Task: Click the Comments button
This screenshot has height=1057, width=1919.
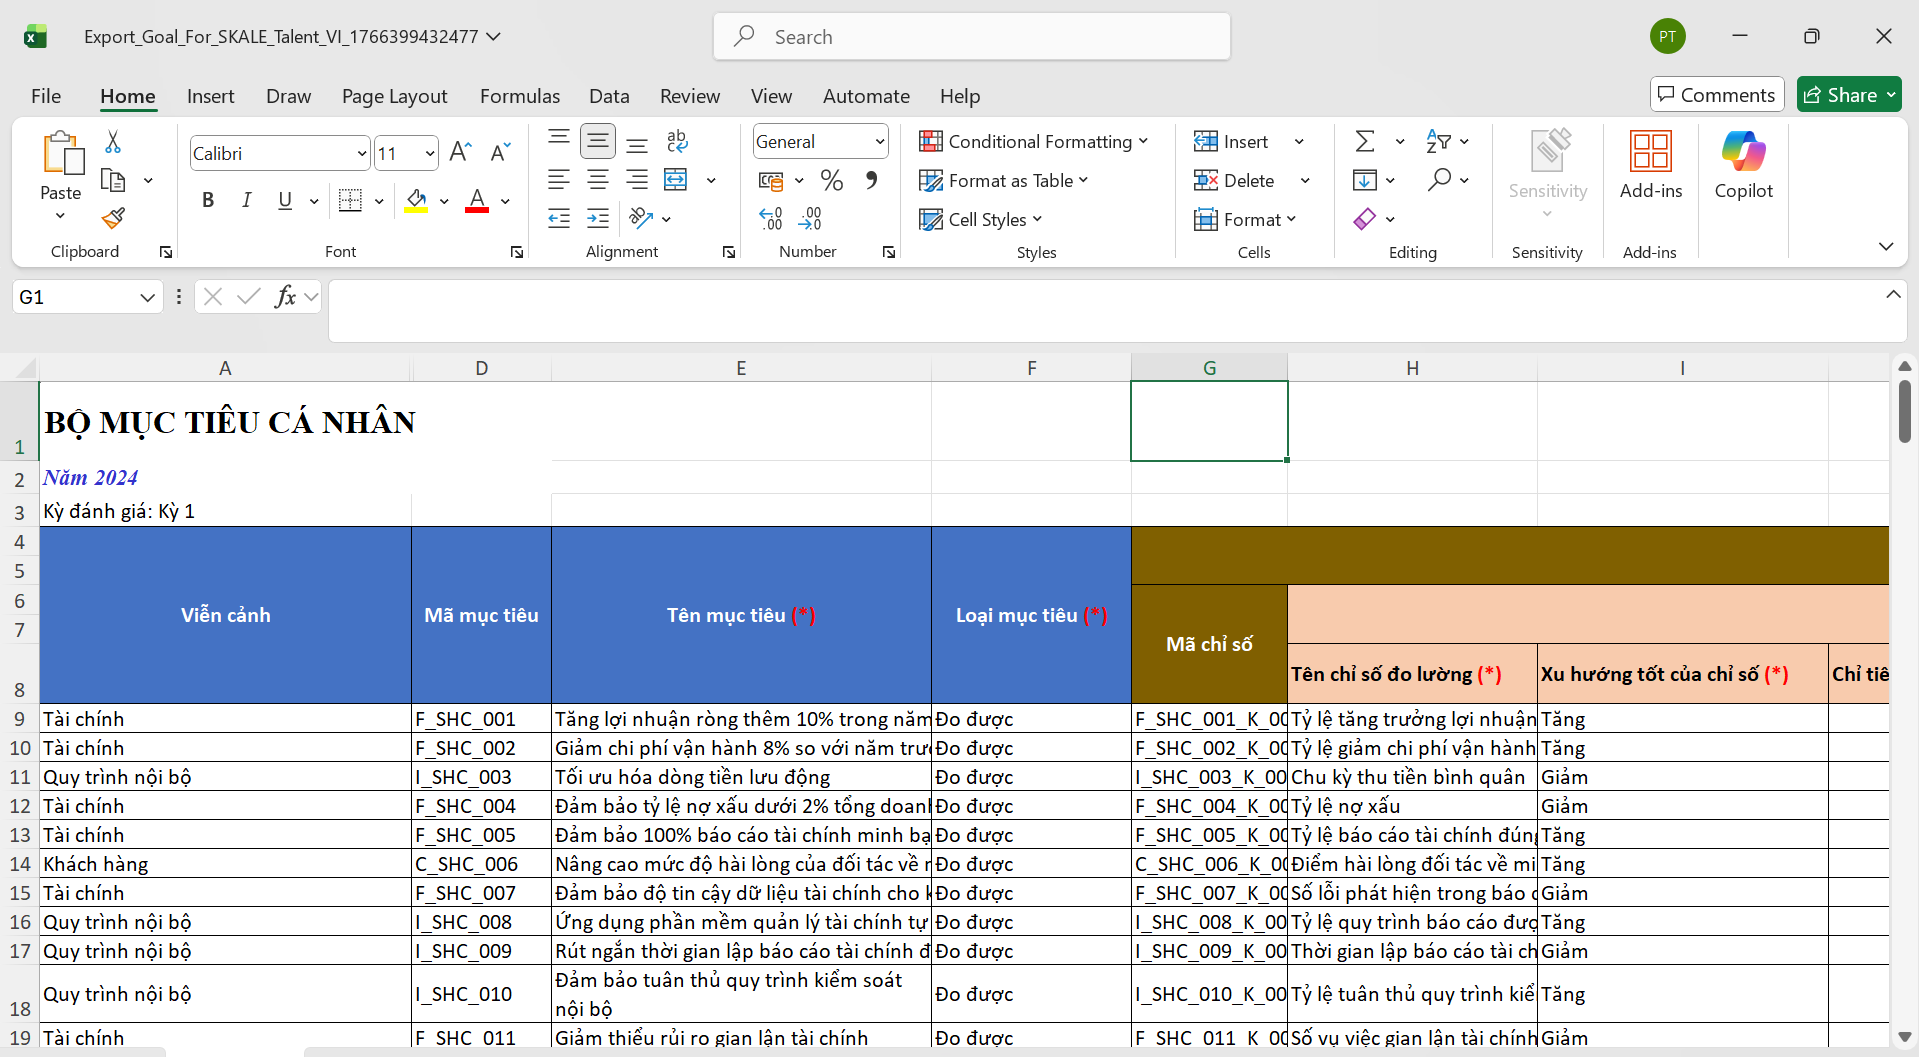Action: tap(1716, 94)
